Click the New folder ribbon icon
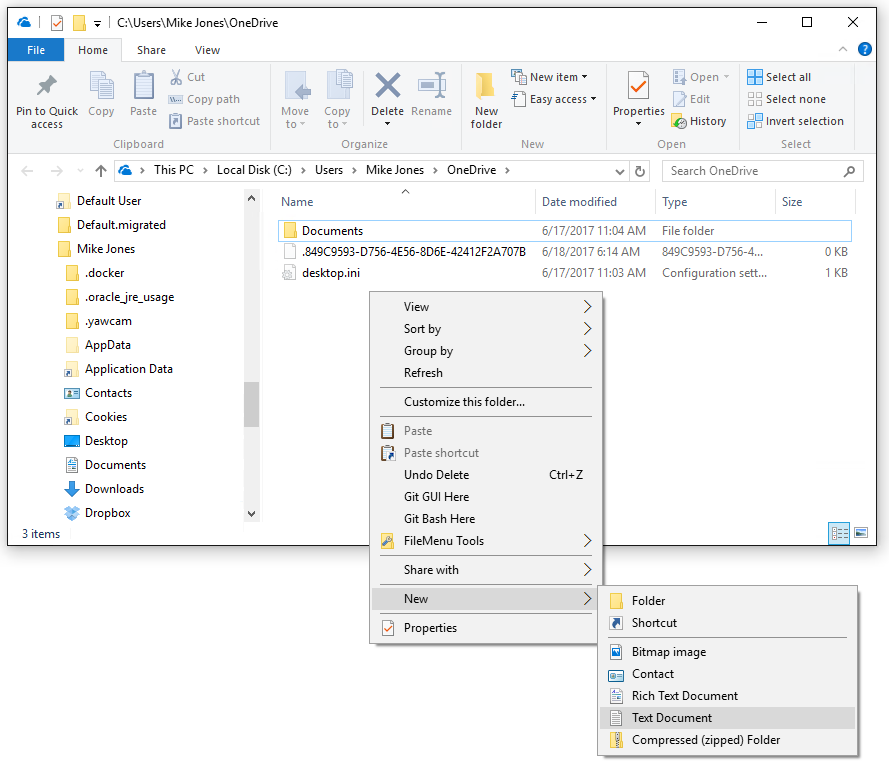889x763 pixels. 486,86
